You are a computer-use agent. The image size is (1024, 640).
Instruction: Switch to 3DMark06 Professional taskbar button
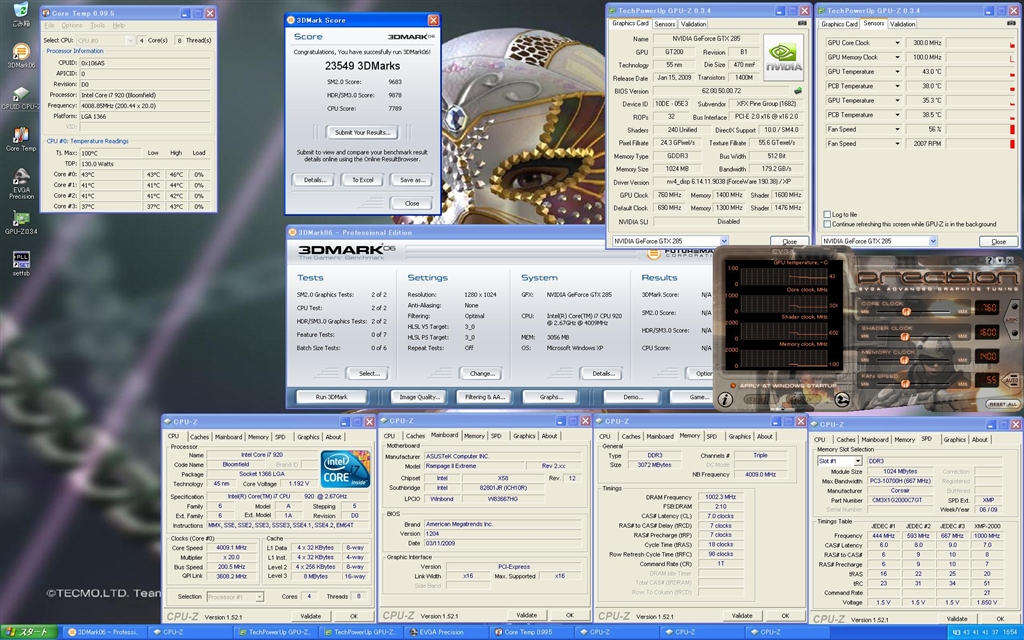104,632
